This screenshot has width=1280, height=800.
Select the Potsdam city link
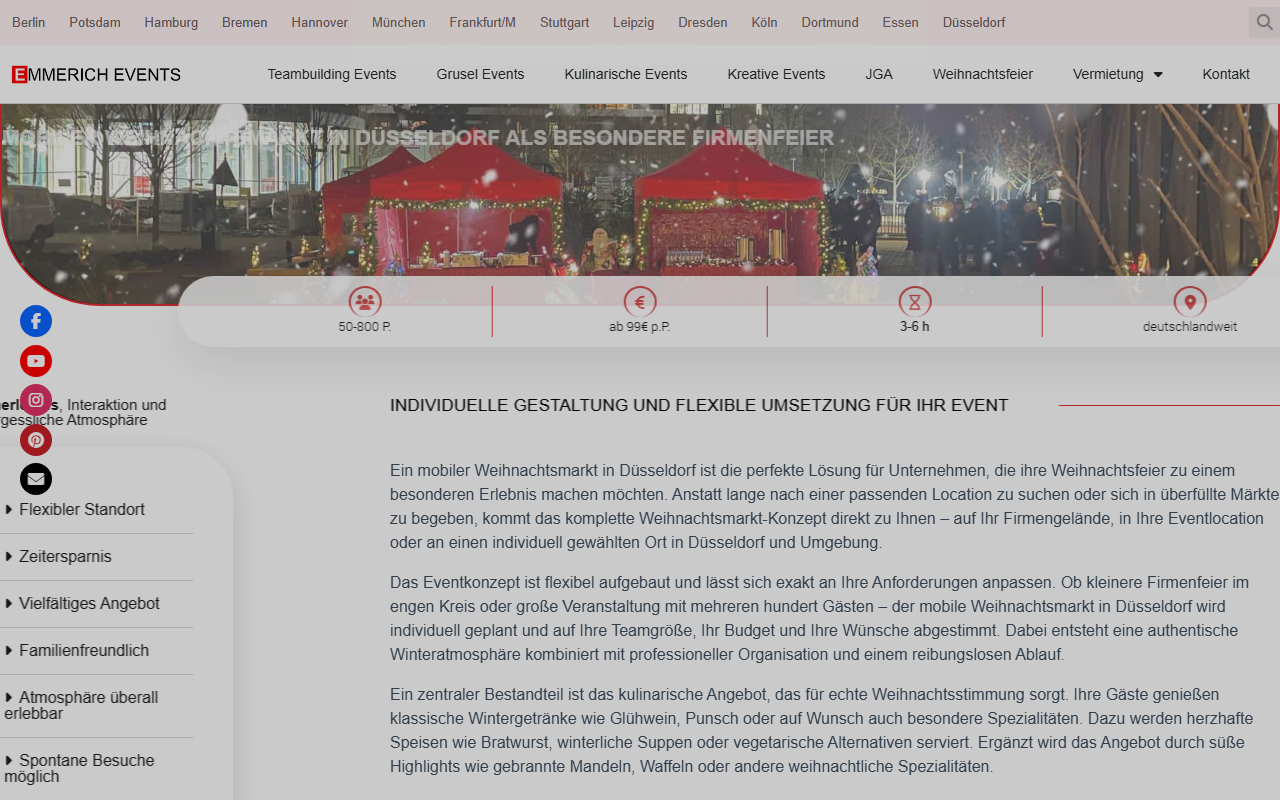95,22
